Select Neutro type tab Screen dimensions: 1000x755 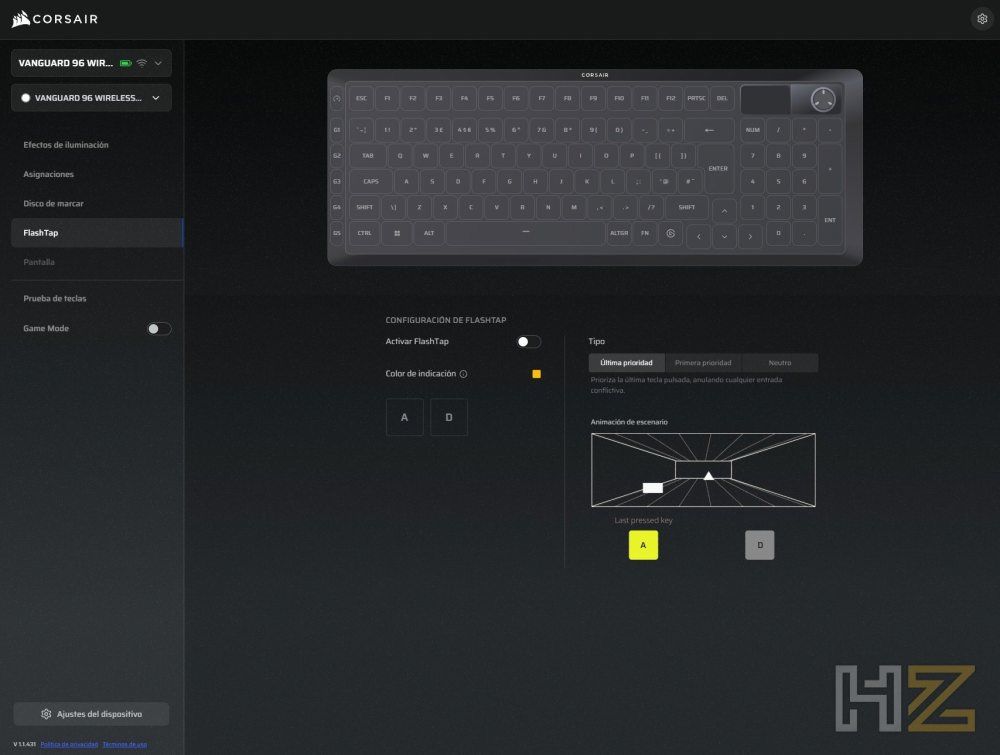[779, 363]
